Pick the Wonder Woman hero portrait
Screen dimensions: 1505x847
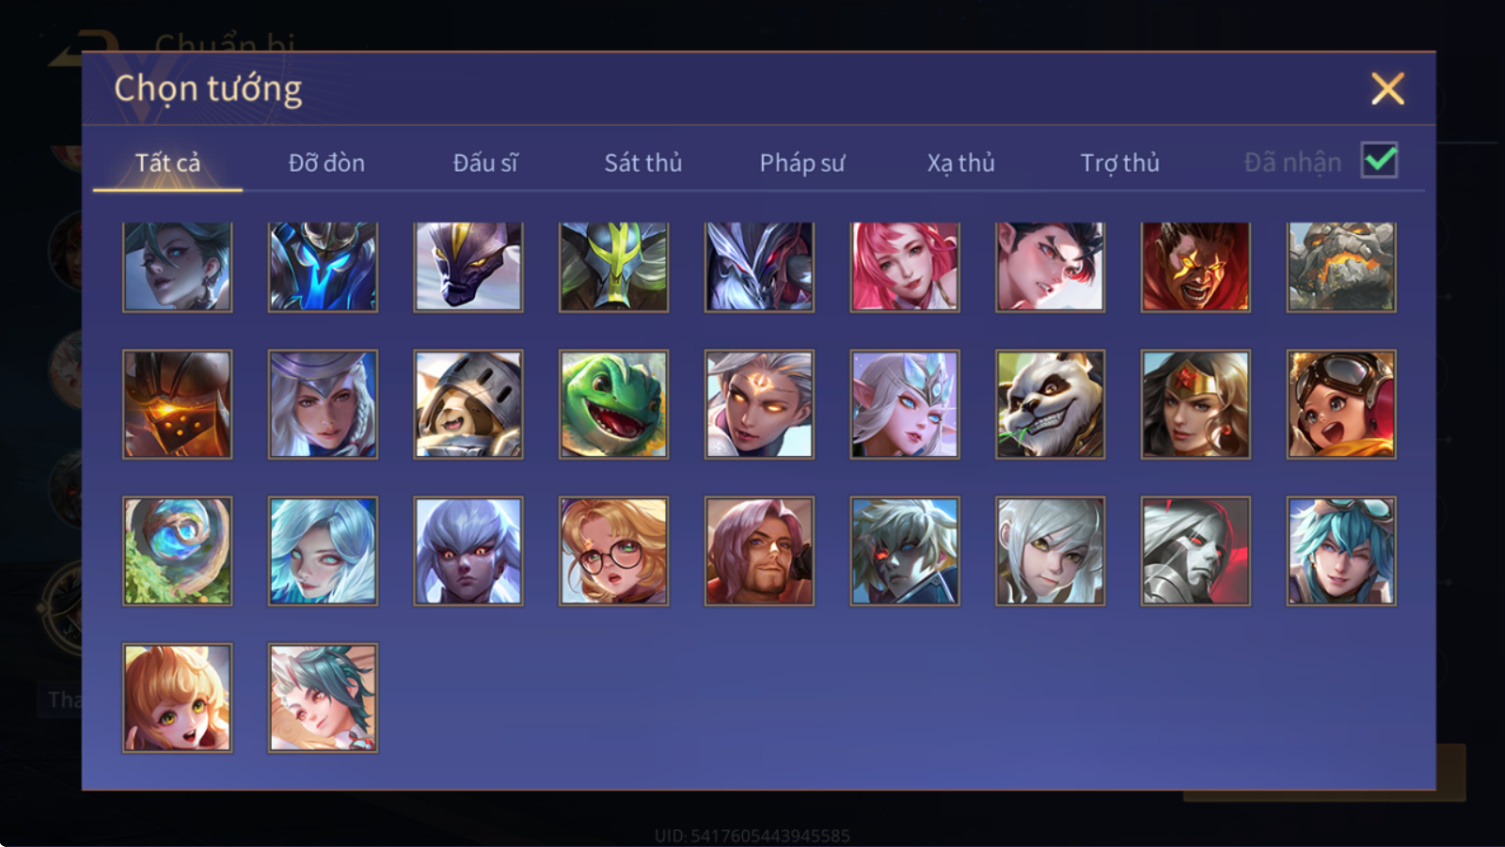1196,404
